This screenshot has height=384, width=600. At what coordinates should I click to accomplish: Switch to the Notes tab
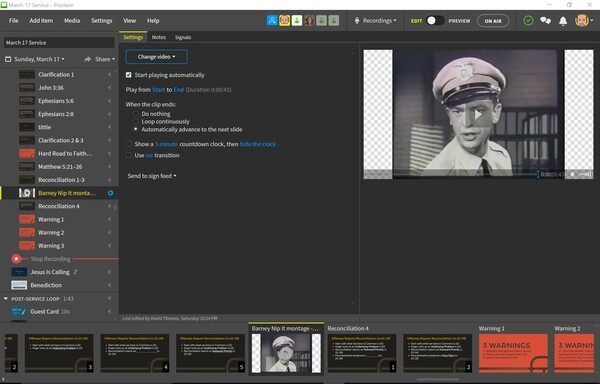point(158,37)
